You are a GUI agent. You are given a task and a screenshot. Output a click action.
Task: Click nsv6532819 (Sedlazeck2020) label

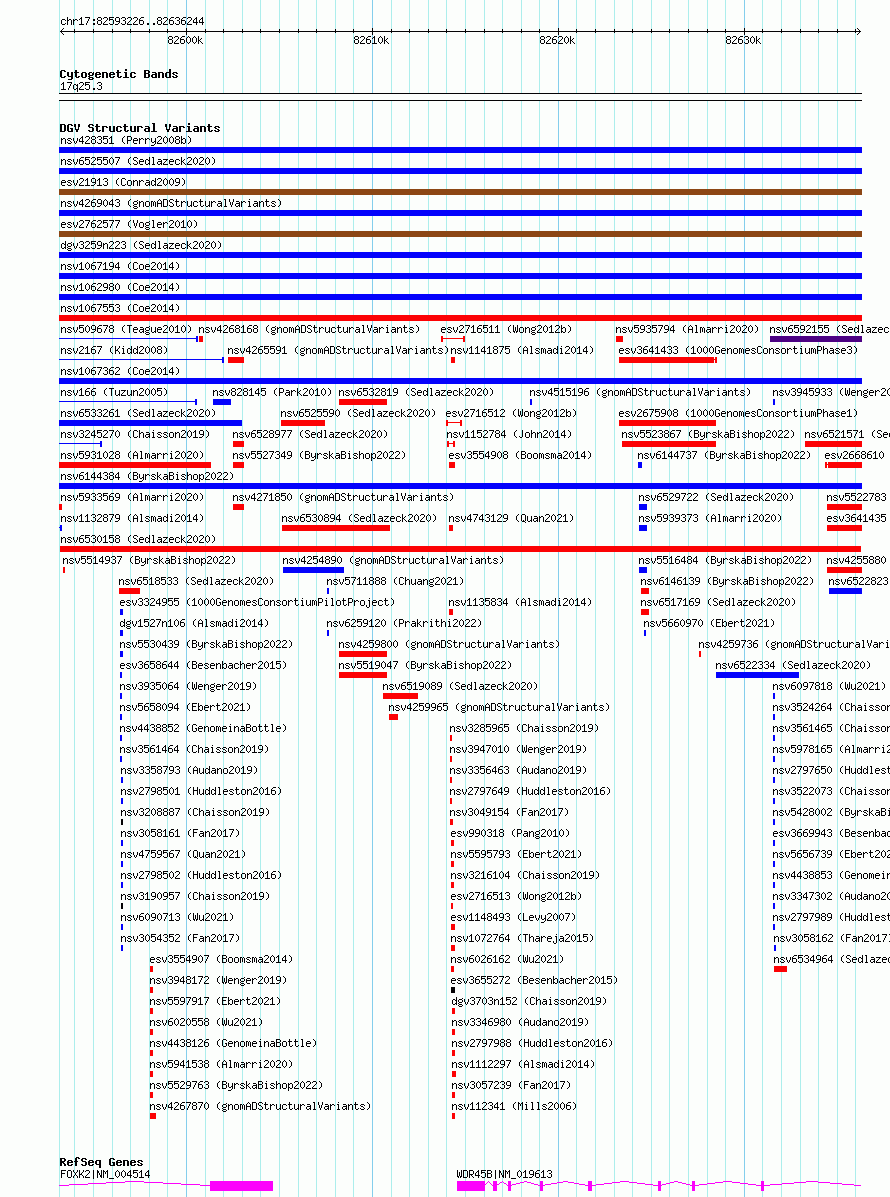pyautogui.click(x=416, y=392)
